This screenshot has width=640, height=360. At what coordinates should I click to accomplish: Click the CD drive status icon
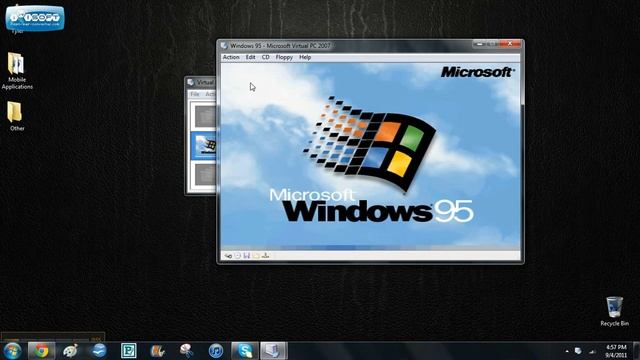(238, 256)
